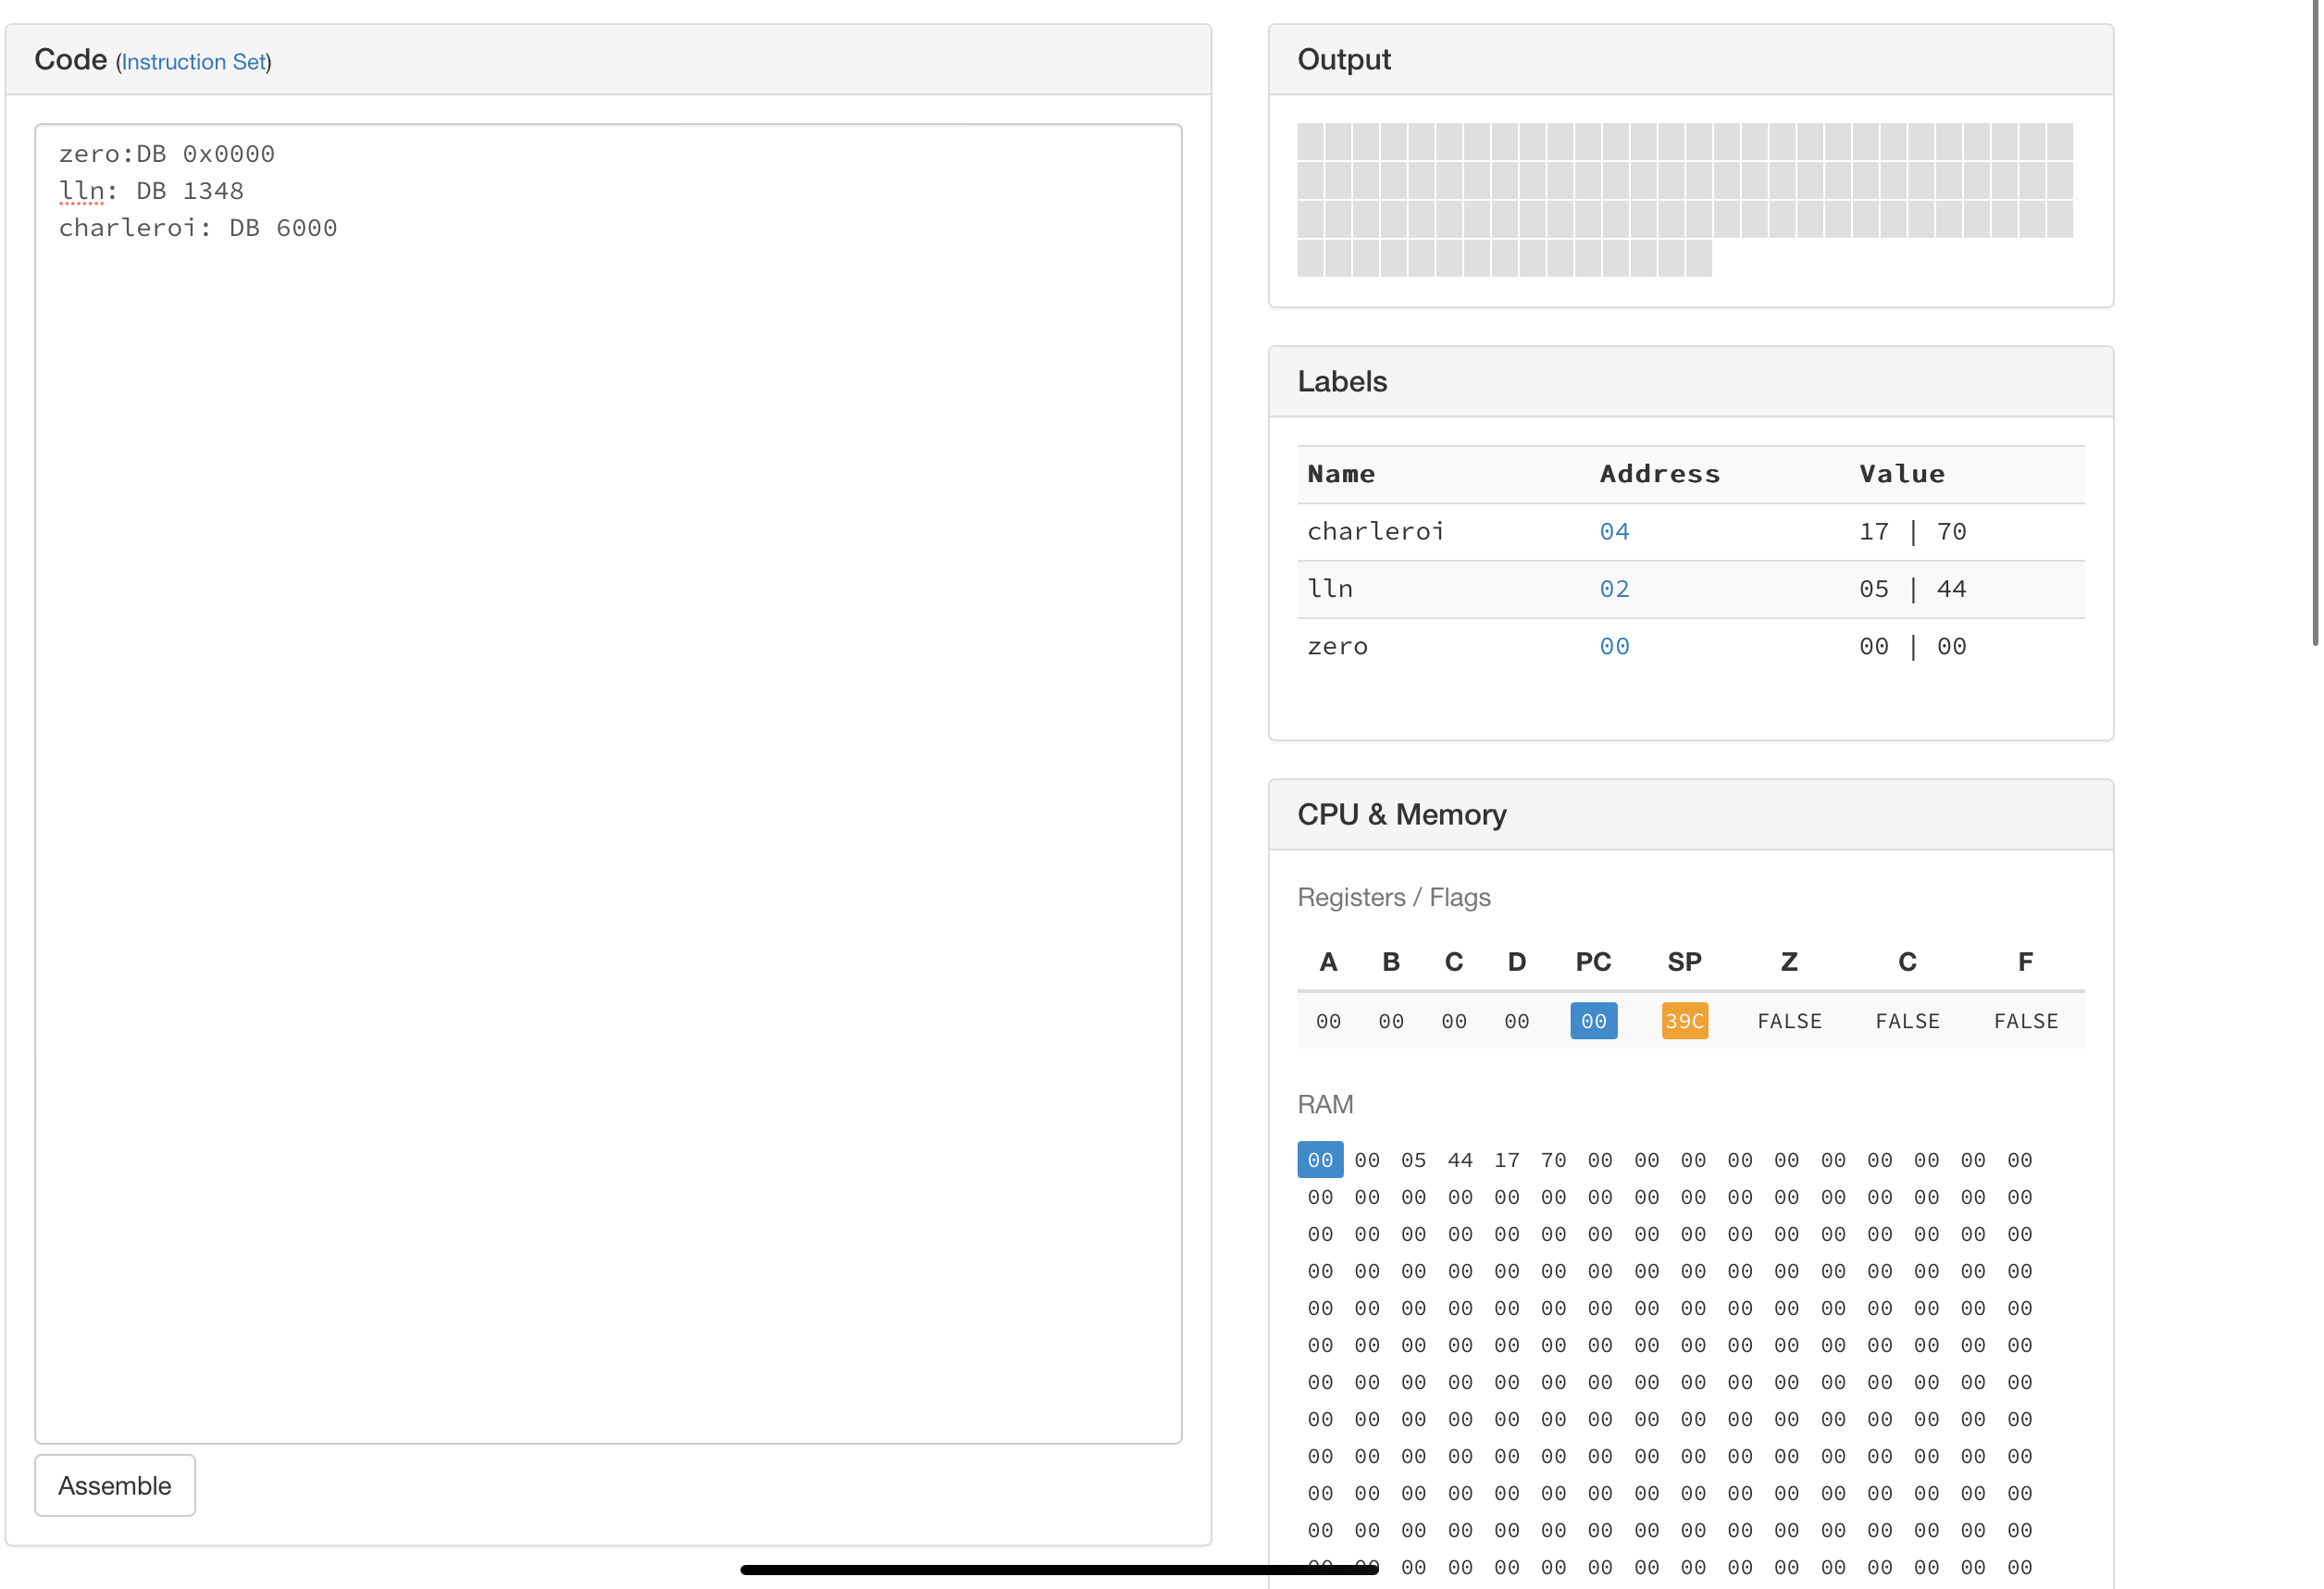2324x1589 pixels.
Task: Click the RAM cell containing 70
Action: pos(1553,1160)
